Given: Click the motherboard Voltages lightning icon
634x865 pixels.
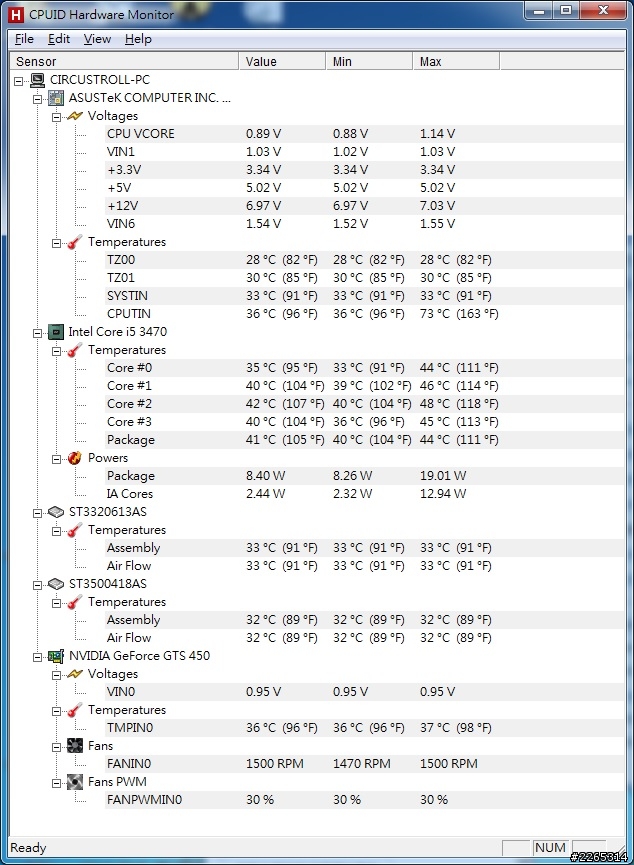Looking at the screenshot, I should pos(74,116).
